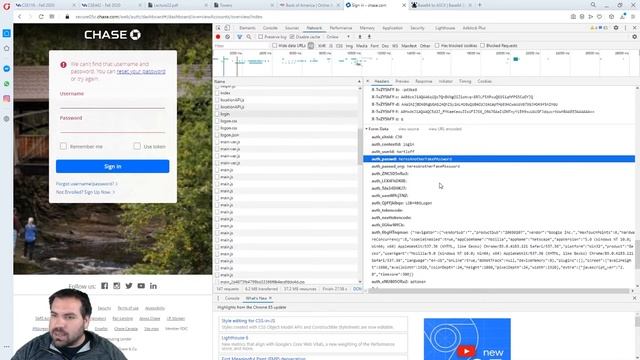Click Not Enrolled? Sign Up Now link
Screen dimensions: 640x360
(x=85, y=192)
